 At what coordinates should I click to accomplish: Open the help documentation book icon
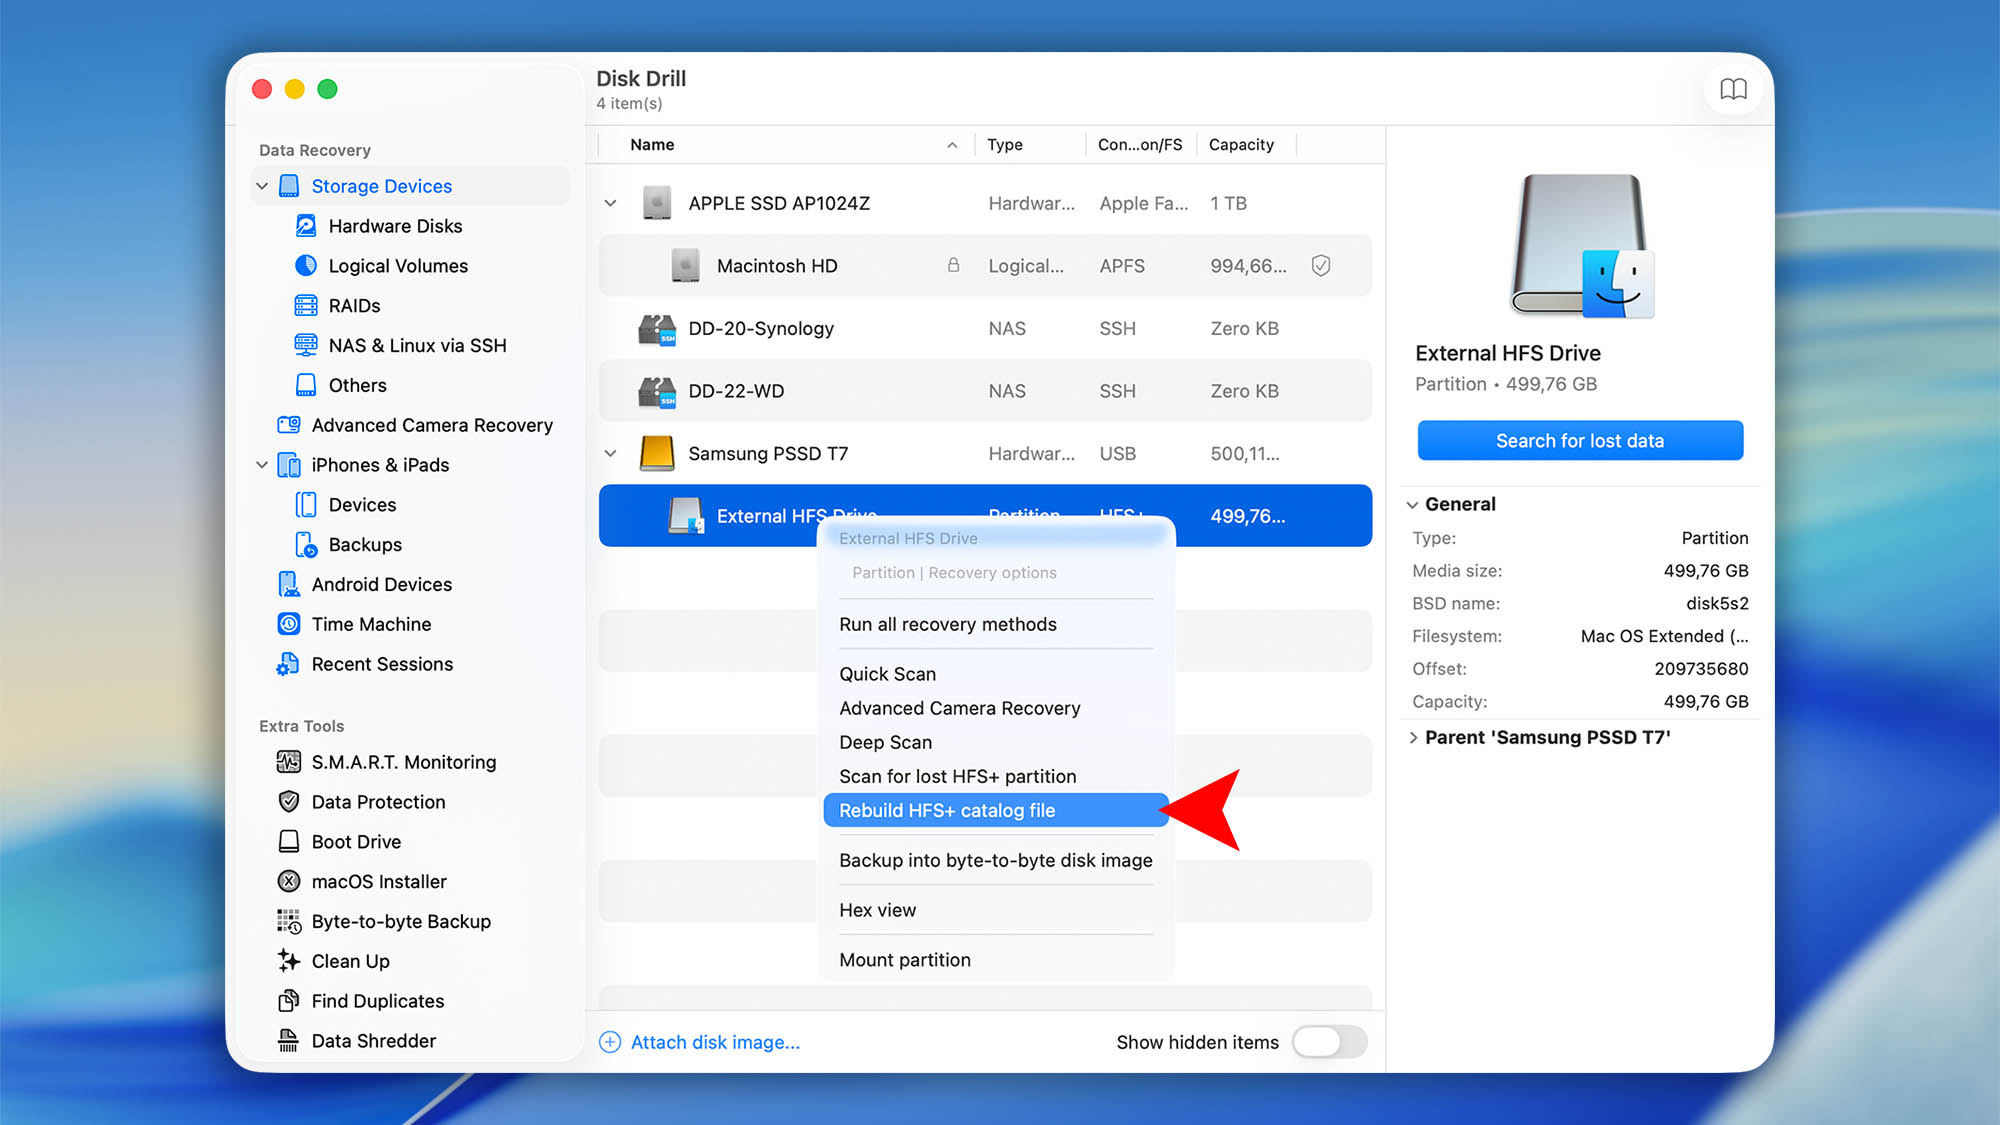pos(1734,89)
